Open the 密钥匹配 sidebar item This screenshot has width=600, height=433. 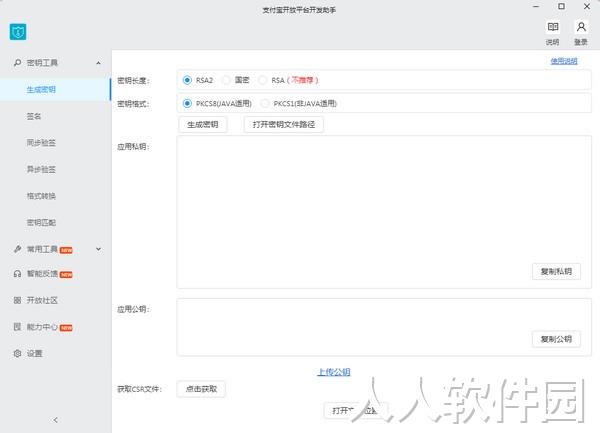[41, 223]
